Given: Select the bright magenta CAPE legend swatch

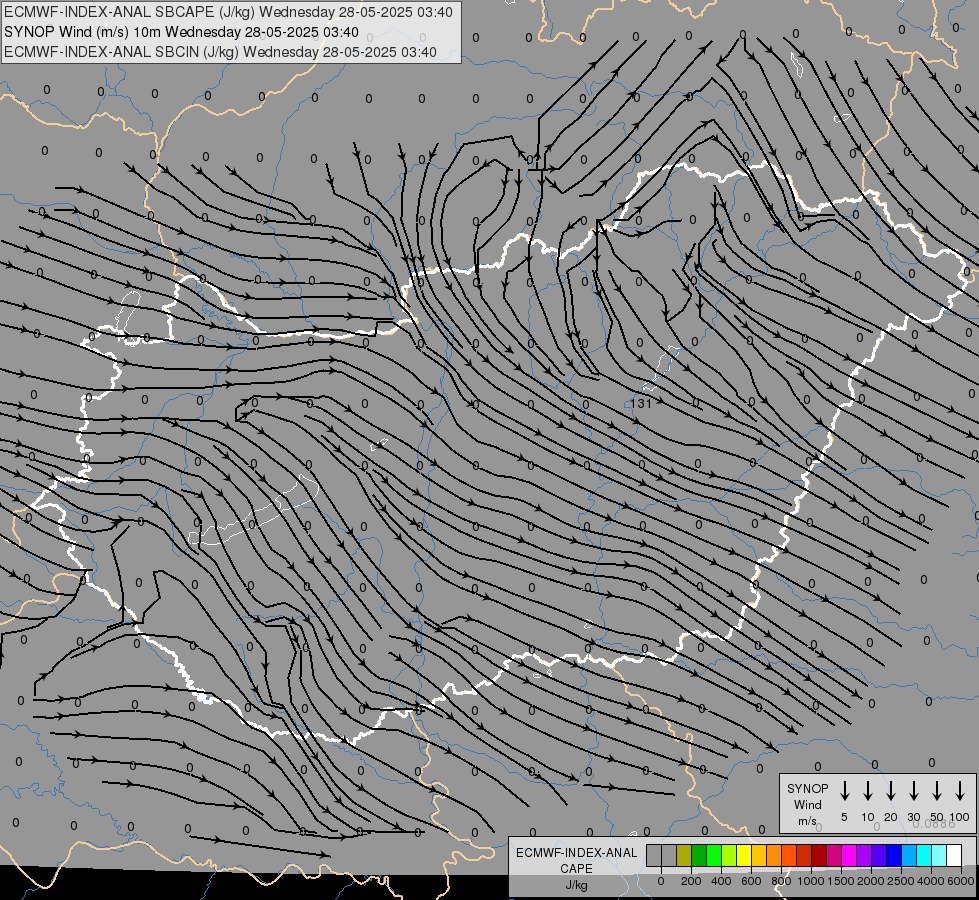Looking at the screenshot, I should 849,856.
